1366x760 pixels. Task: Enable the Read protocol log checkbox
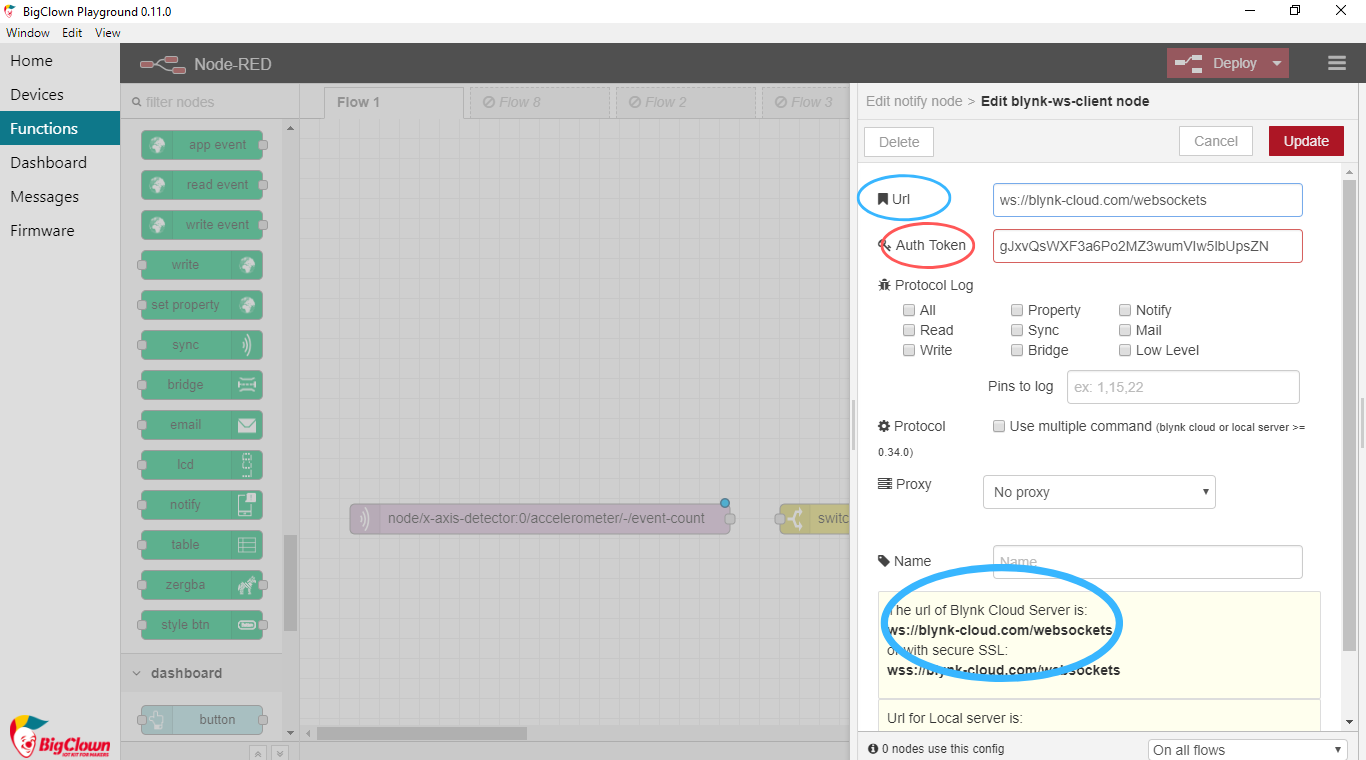pyautogui.click(x=909, y=330)
